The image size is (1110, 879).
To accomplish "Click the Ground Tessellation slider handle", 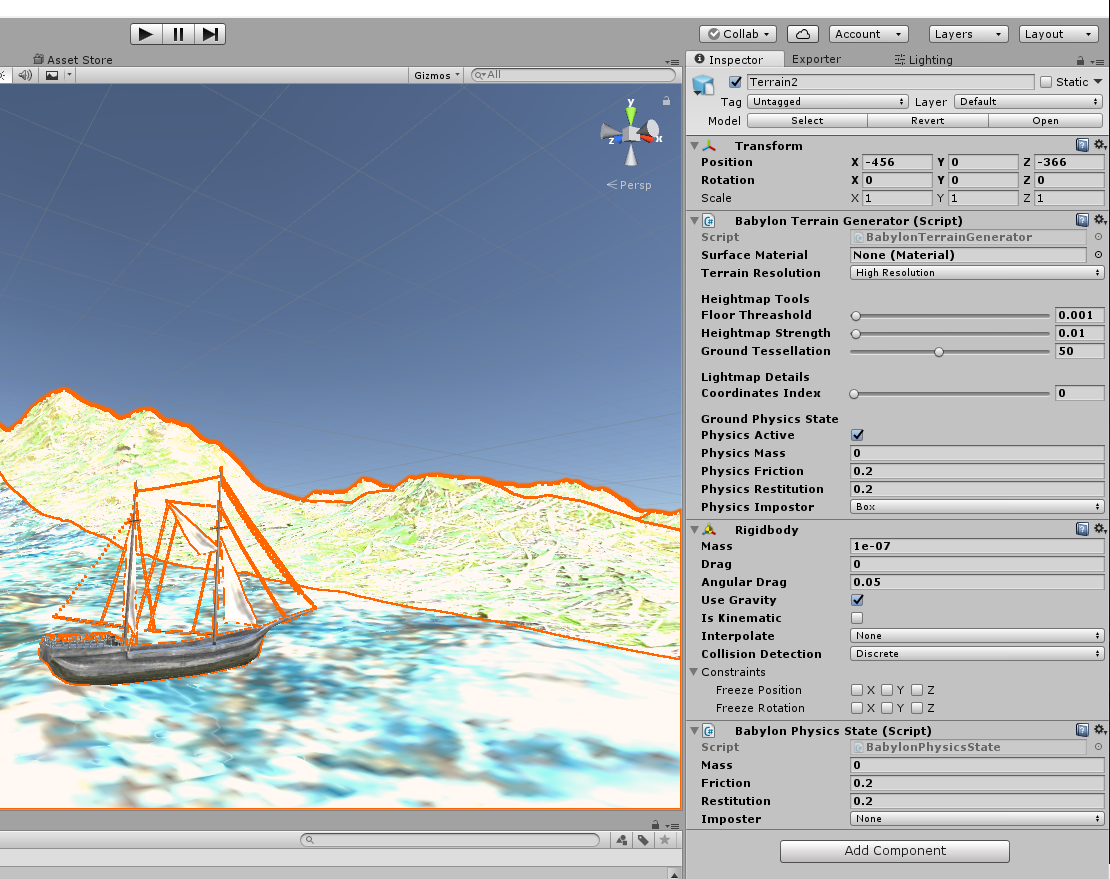I will tap(939, 352).
